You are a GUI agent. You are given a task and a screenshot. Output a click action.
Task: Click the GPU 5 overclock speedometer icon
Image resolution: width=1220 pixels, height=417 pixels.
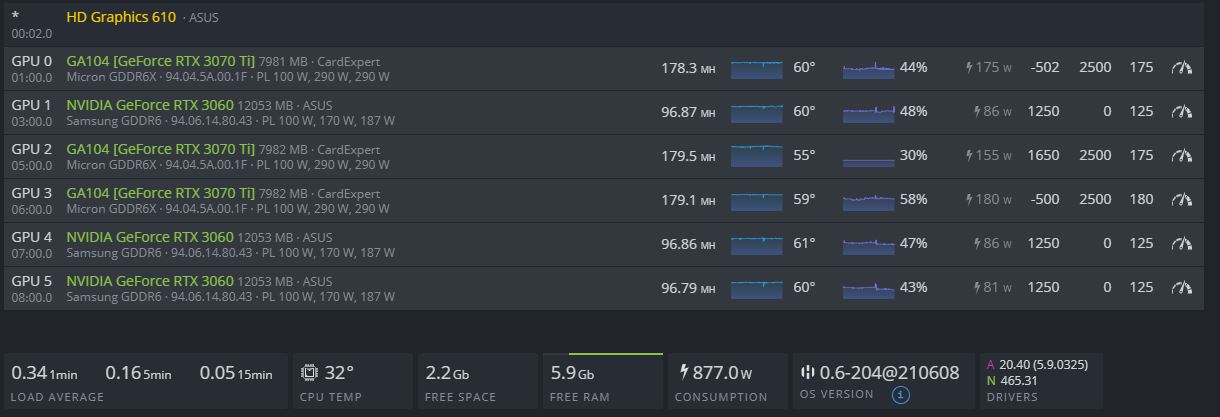tap(1182, 288)
